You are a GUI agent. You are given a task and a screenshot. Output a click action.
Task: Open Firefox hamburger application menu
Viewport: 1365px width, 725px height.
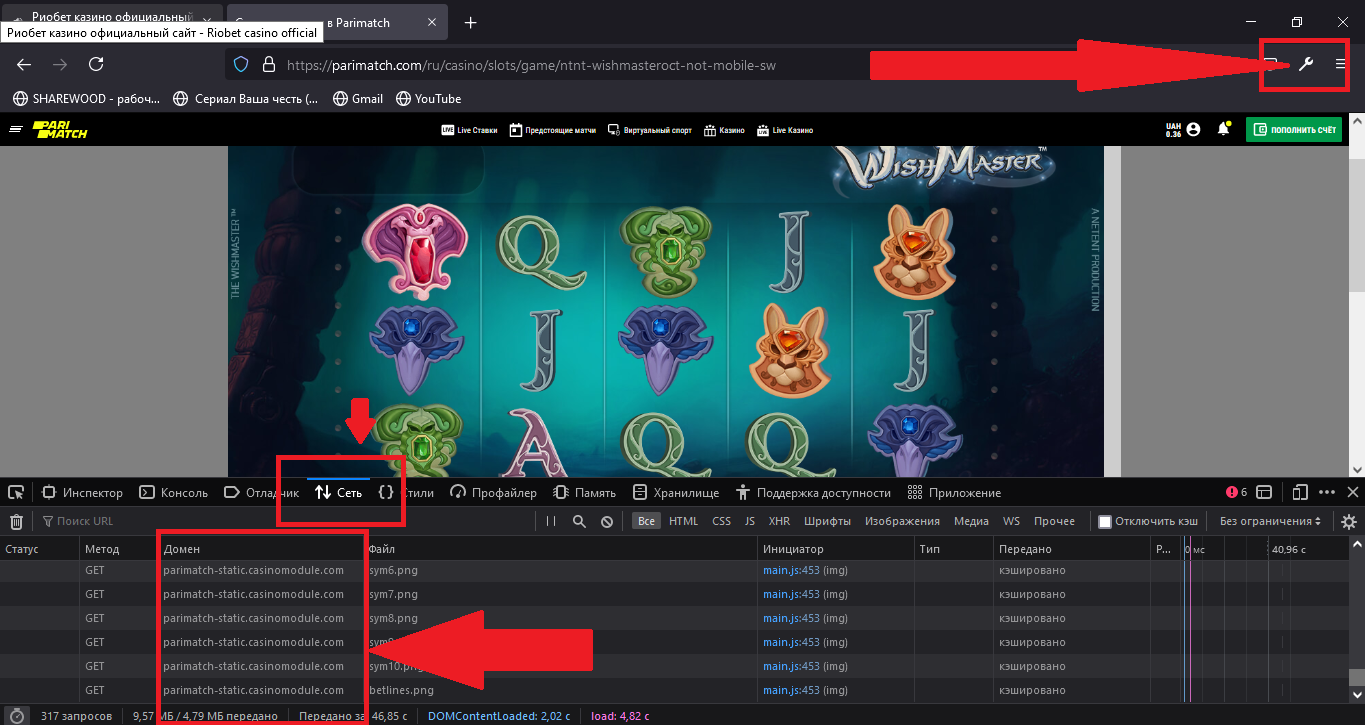pos(1341,64)
